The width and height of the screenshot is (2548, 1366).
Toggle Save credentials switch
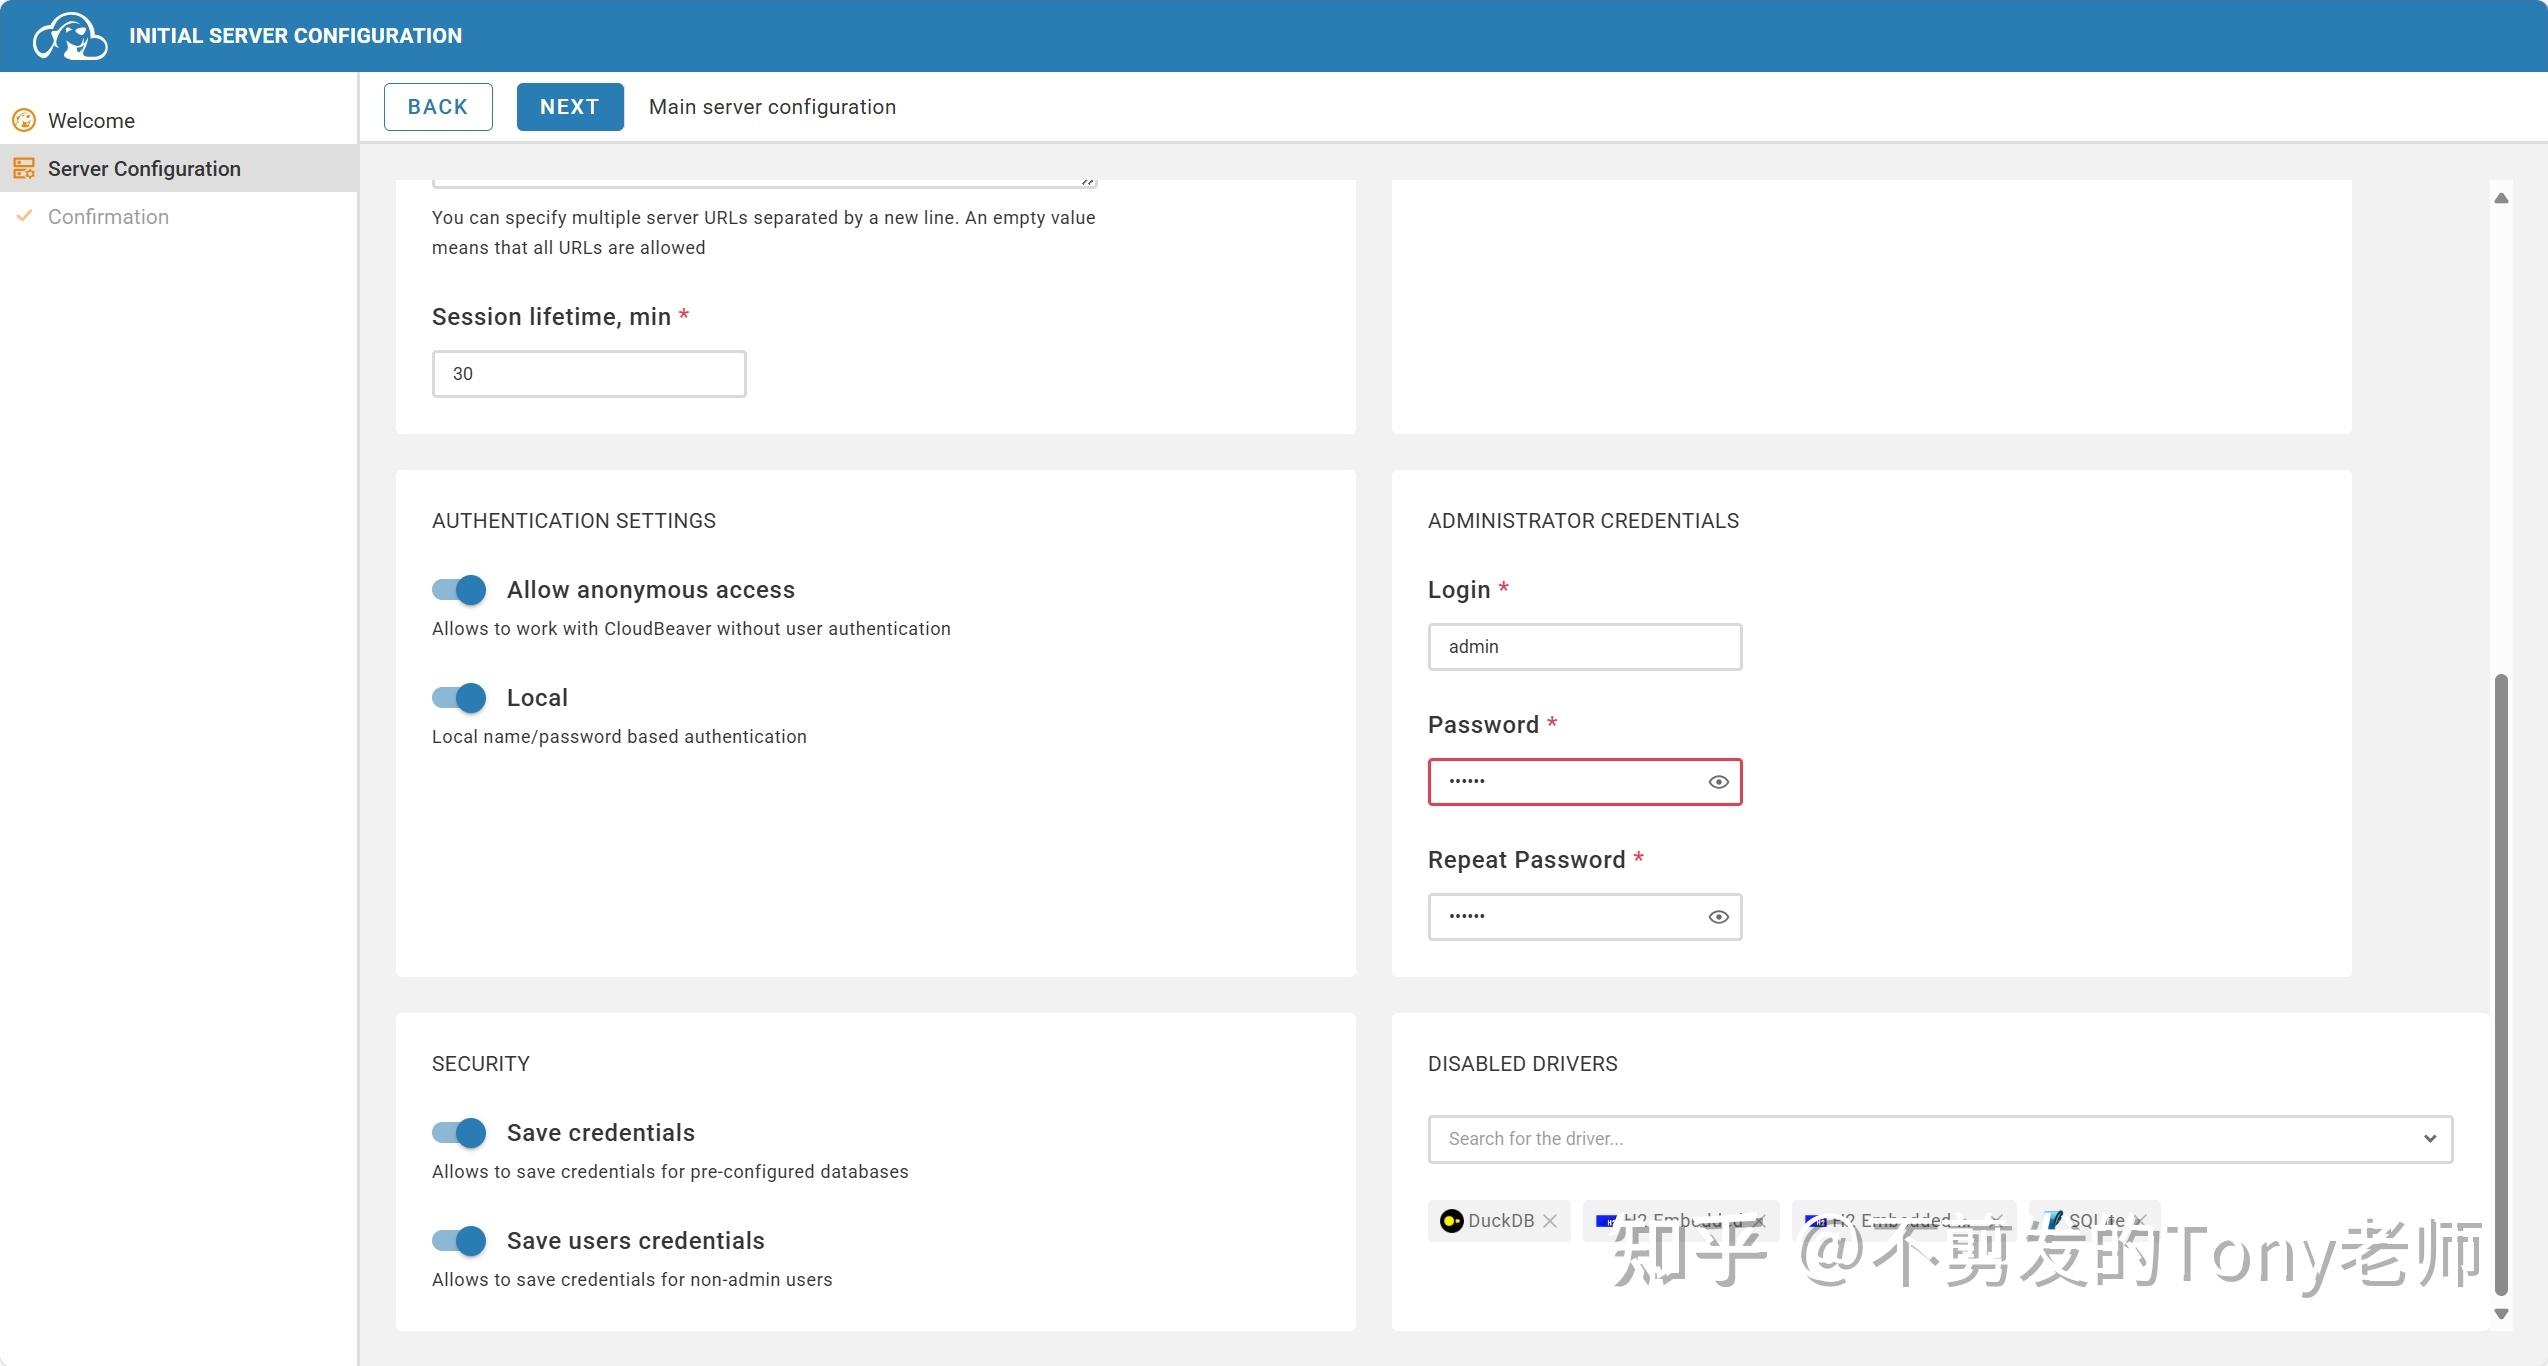460,1133
